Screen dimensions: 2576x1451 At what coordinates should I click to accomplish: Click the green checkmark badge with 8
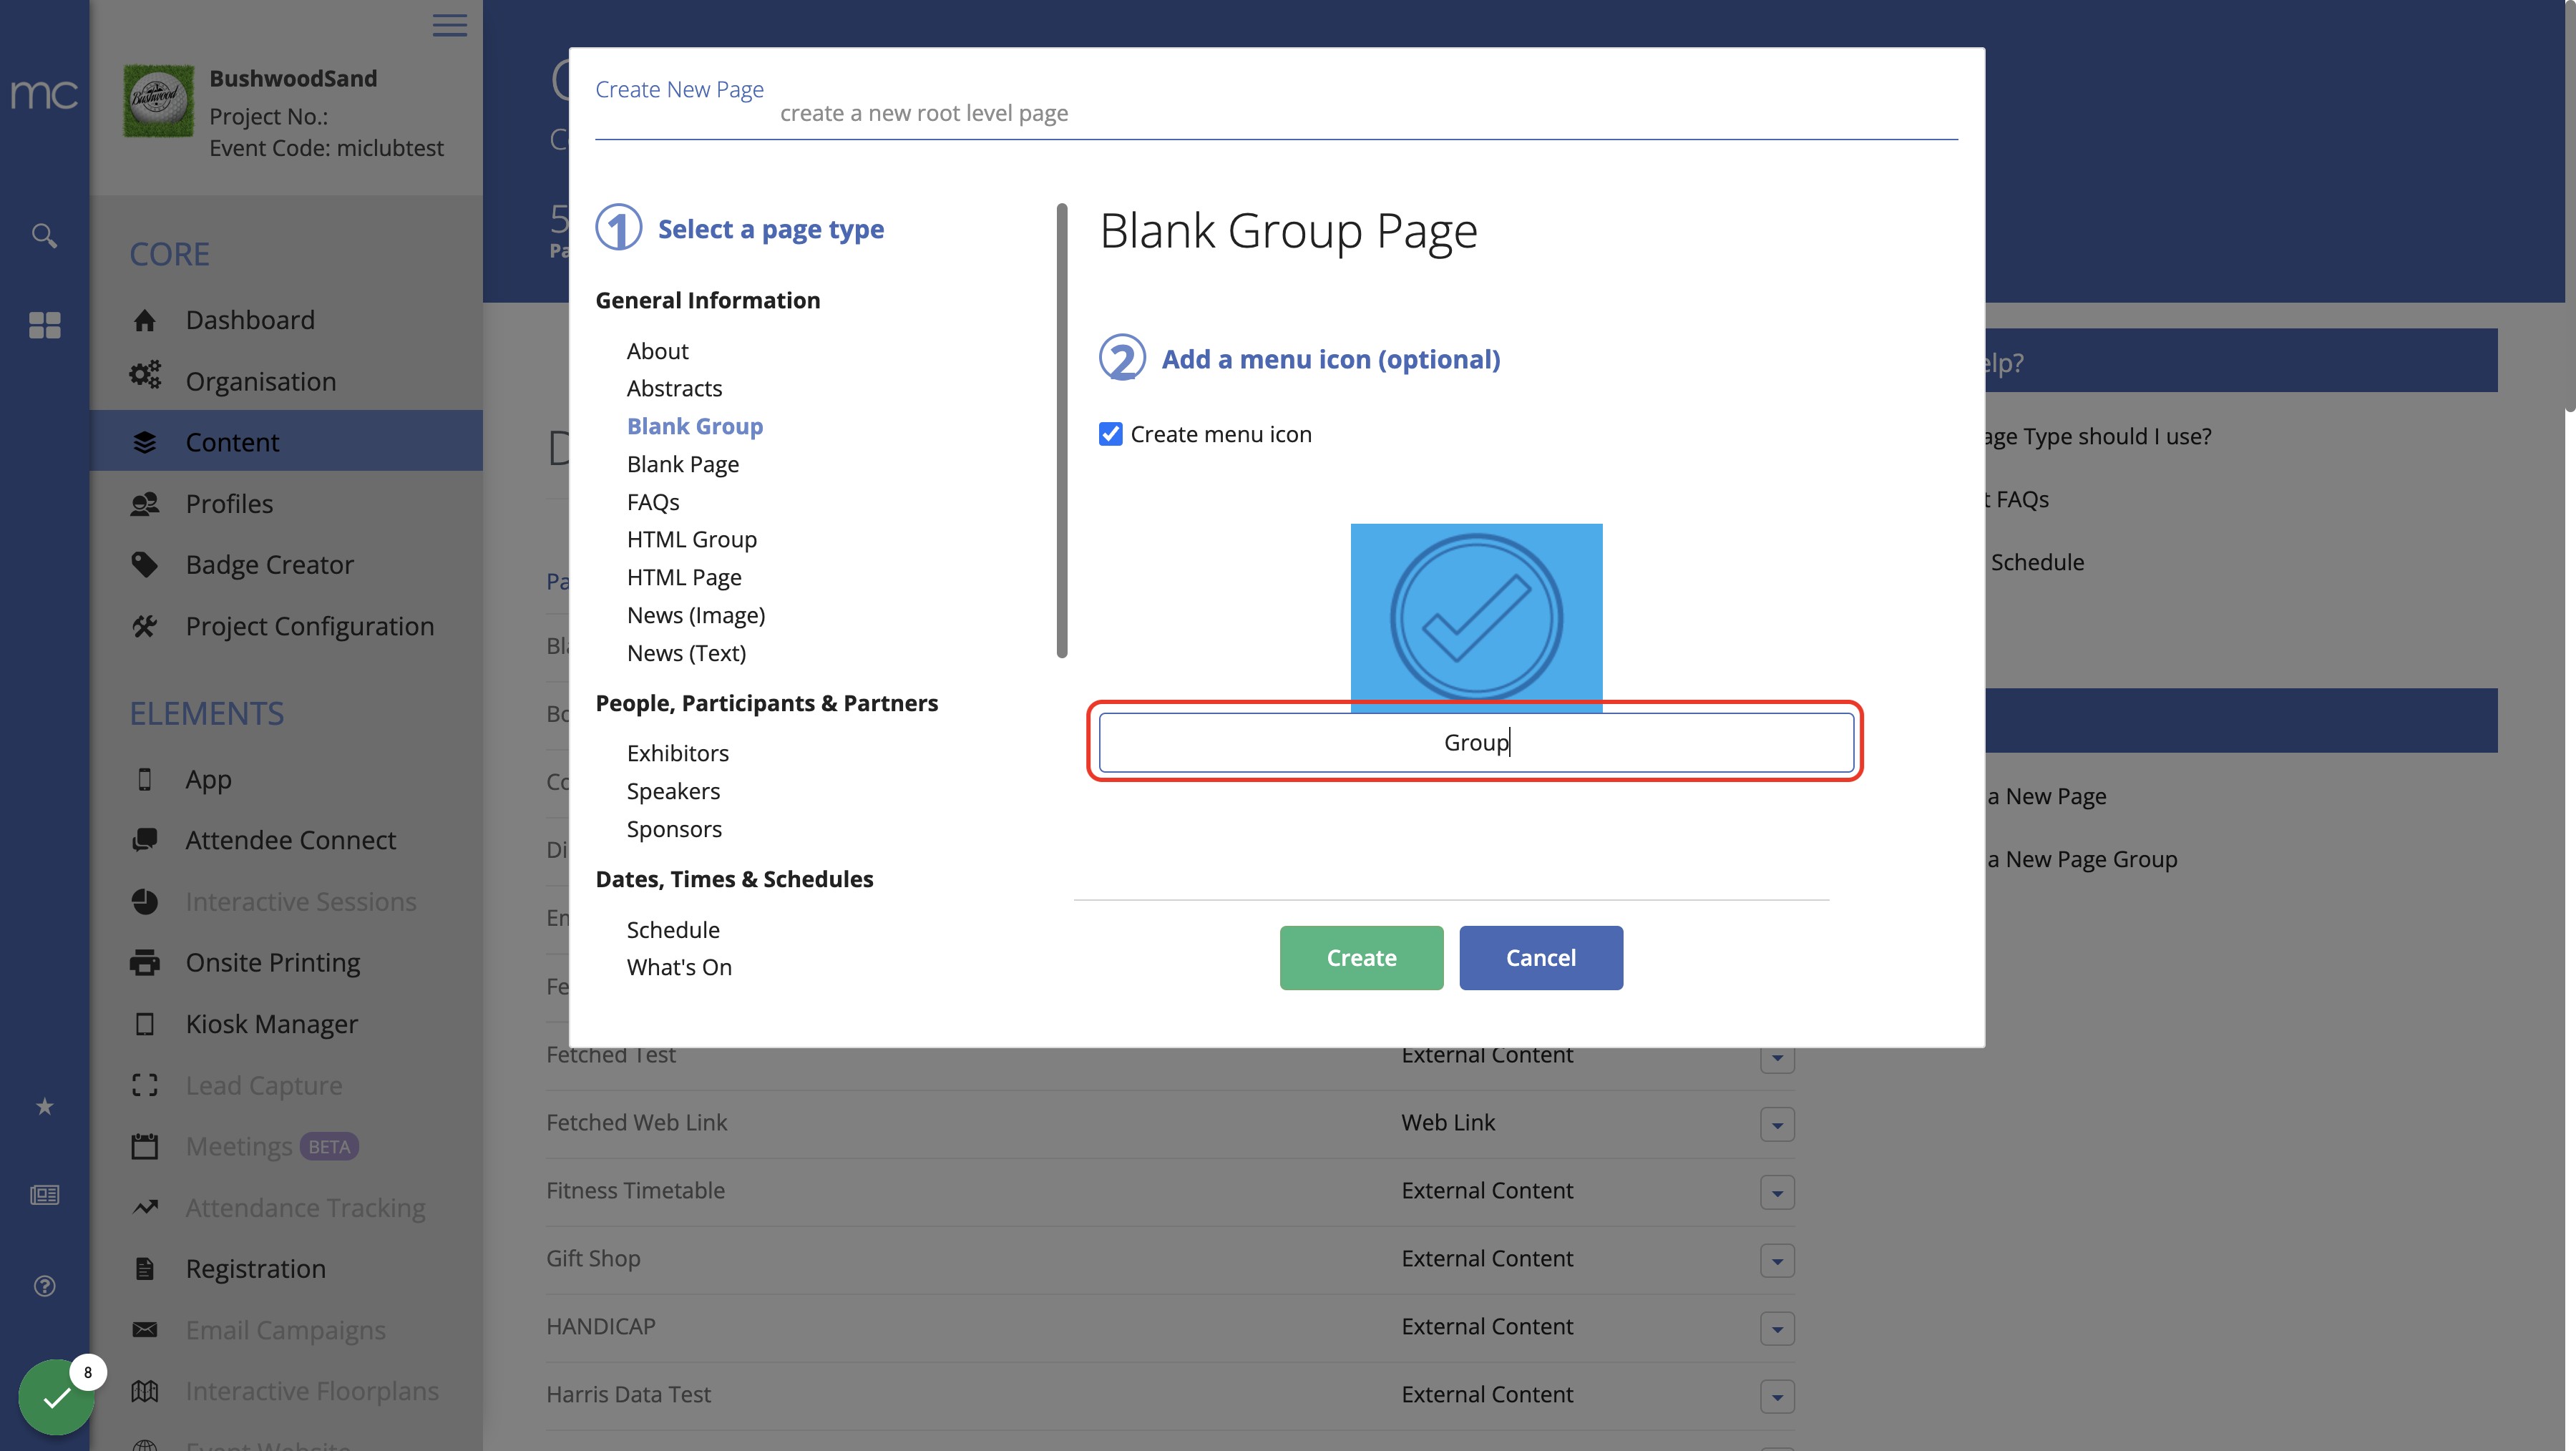coord(57,1396)
